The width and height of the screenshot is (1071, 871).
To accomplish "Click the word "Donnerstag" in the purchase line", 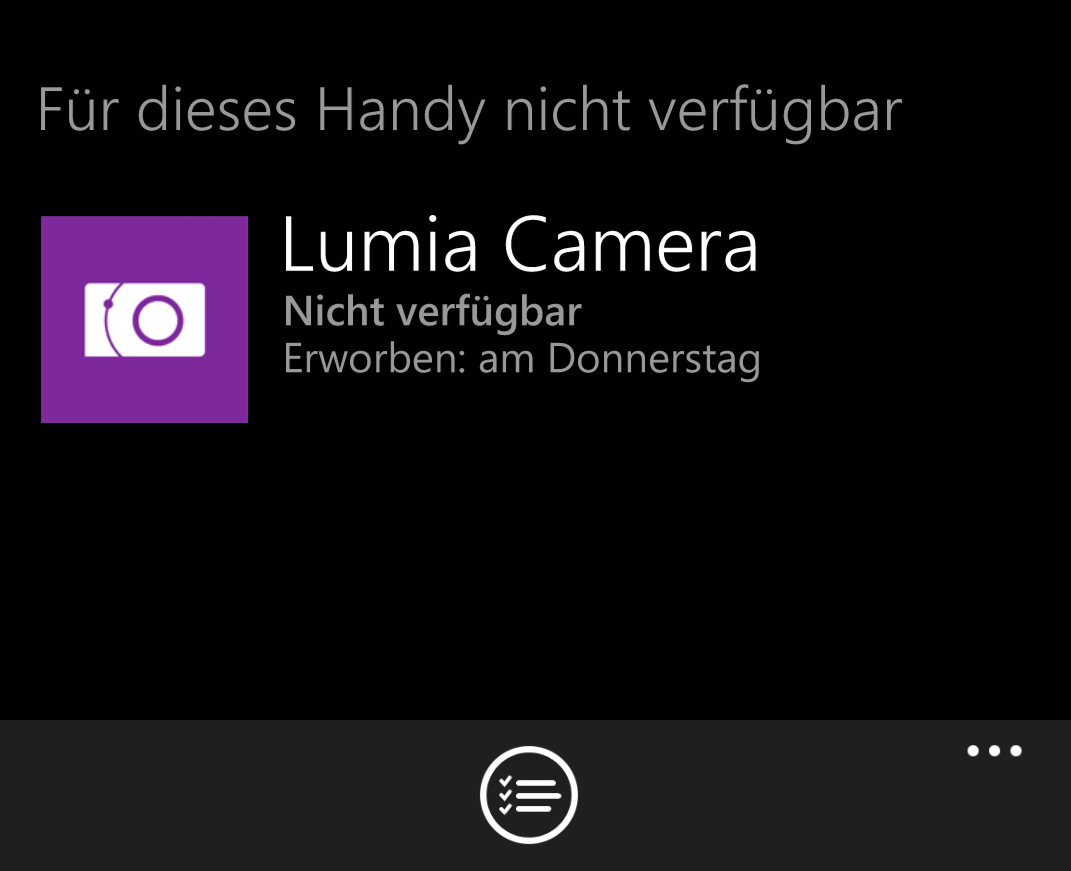I will pyautogui.click(x=654, y=359).
